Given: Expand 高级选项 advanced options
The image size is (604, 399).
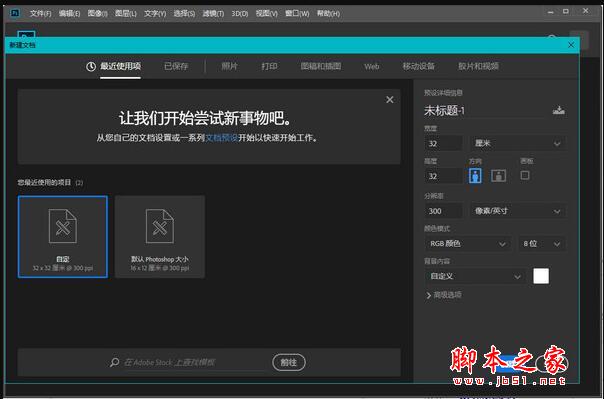Looking at the screenshot, I should pyautogui.click(x=444, y=295).
